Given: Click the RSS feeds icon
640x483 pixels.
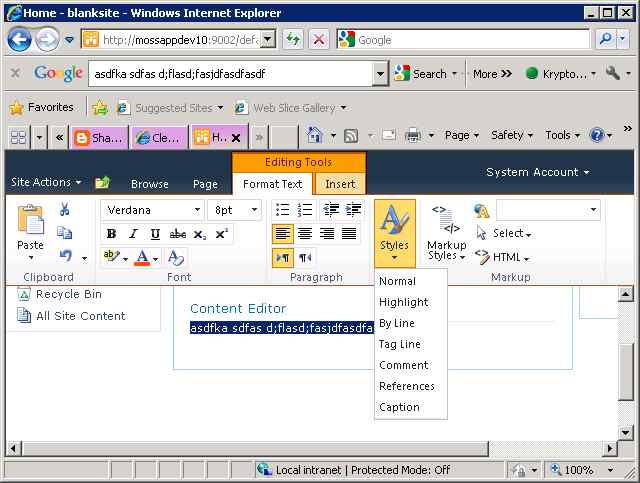Looking at the screenshot, I should click(351, 136).
